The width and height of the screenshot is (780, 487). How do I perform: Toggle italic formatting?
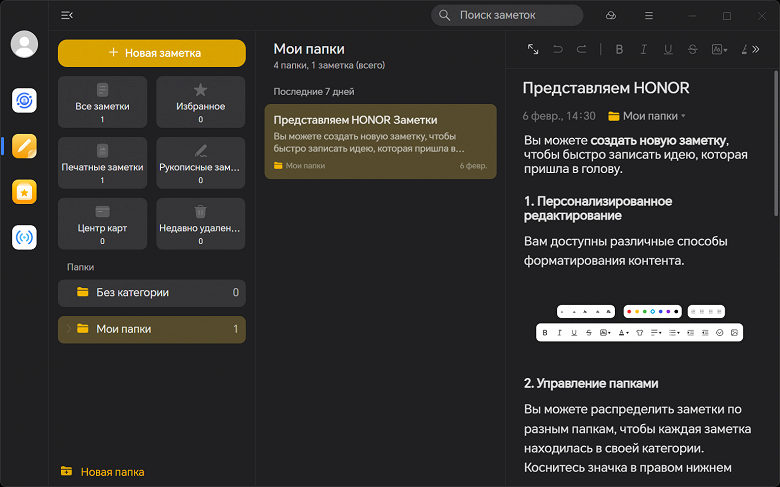(643, 49)
